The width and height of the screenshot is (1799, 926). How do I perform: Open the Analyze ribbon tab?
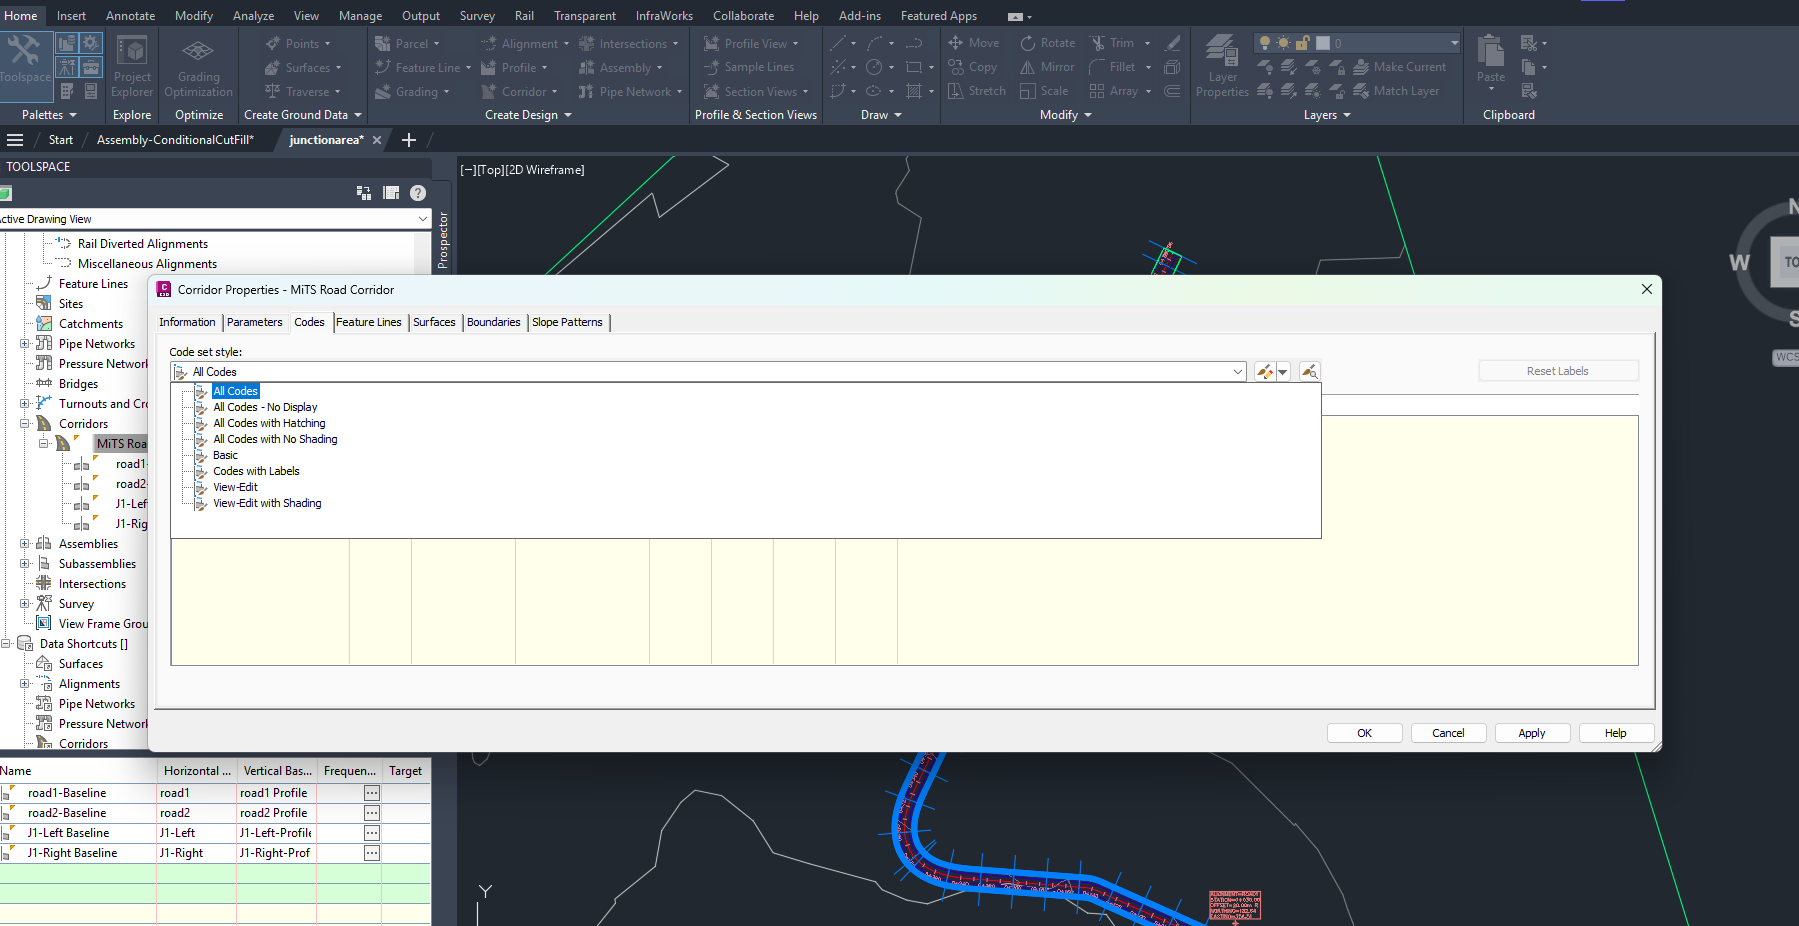tap(253, 16)
